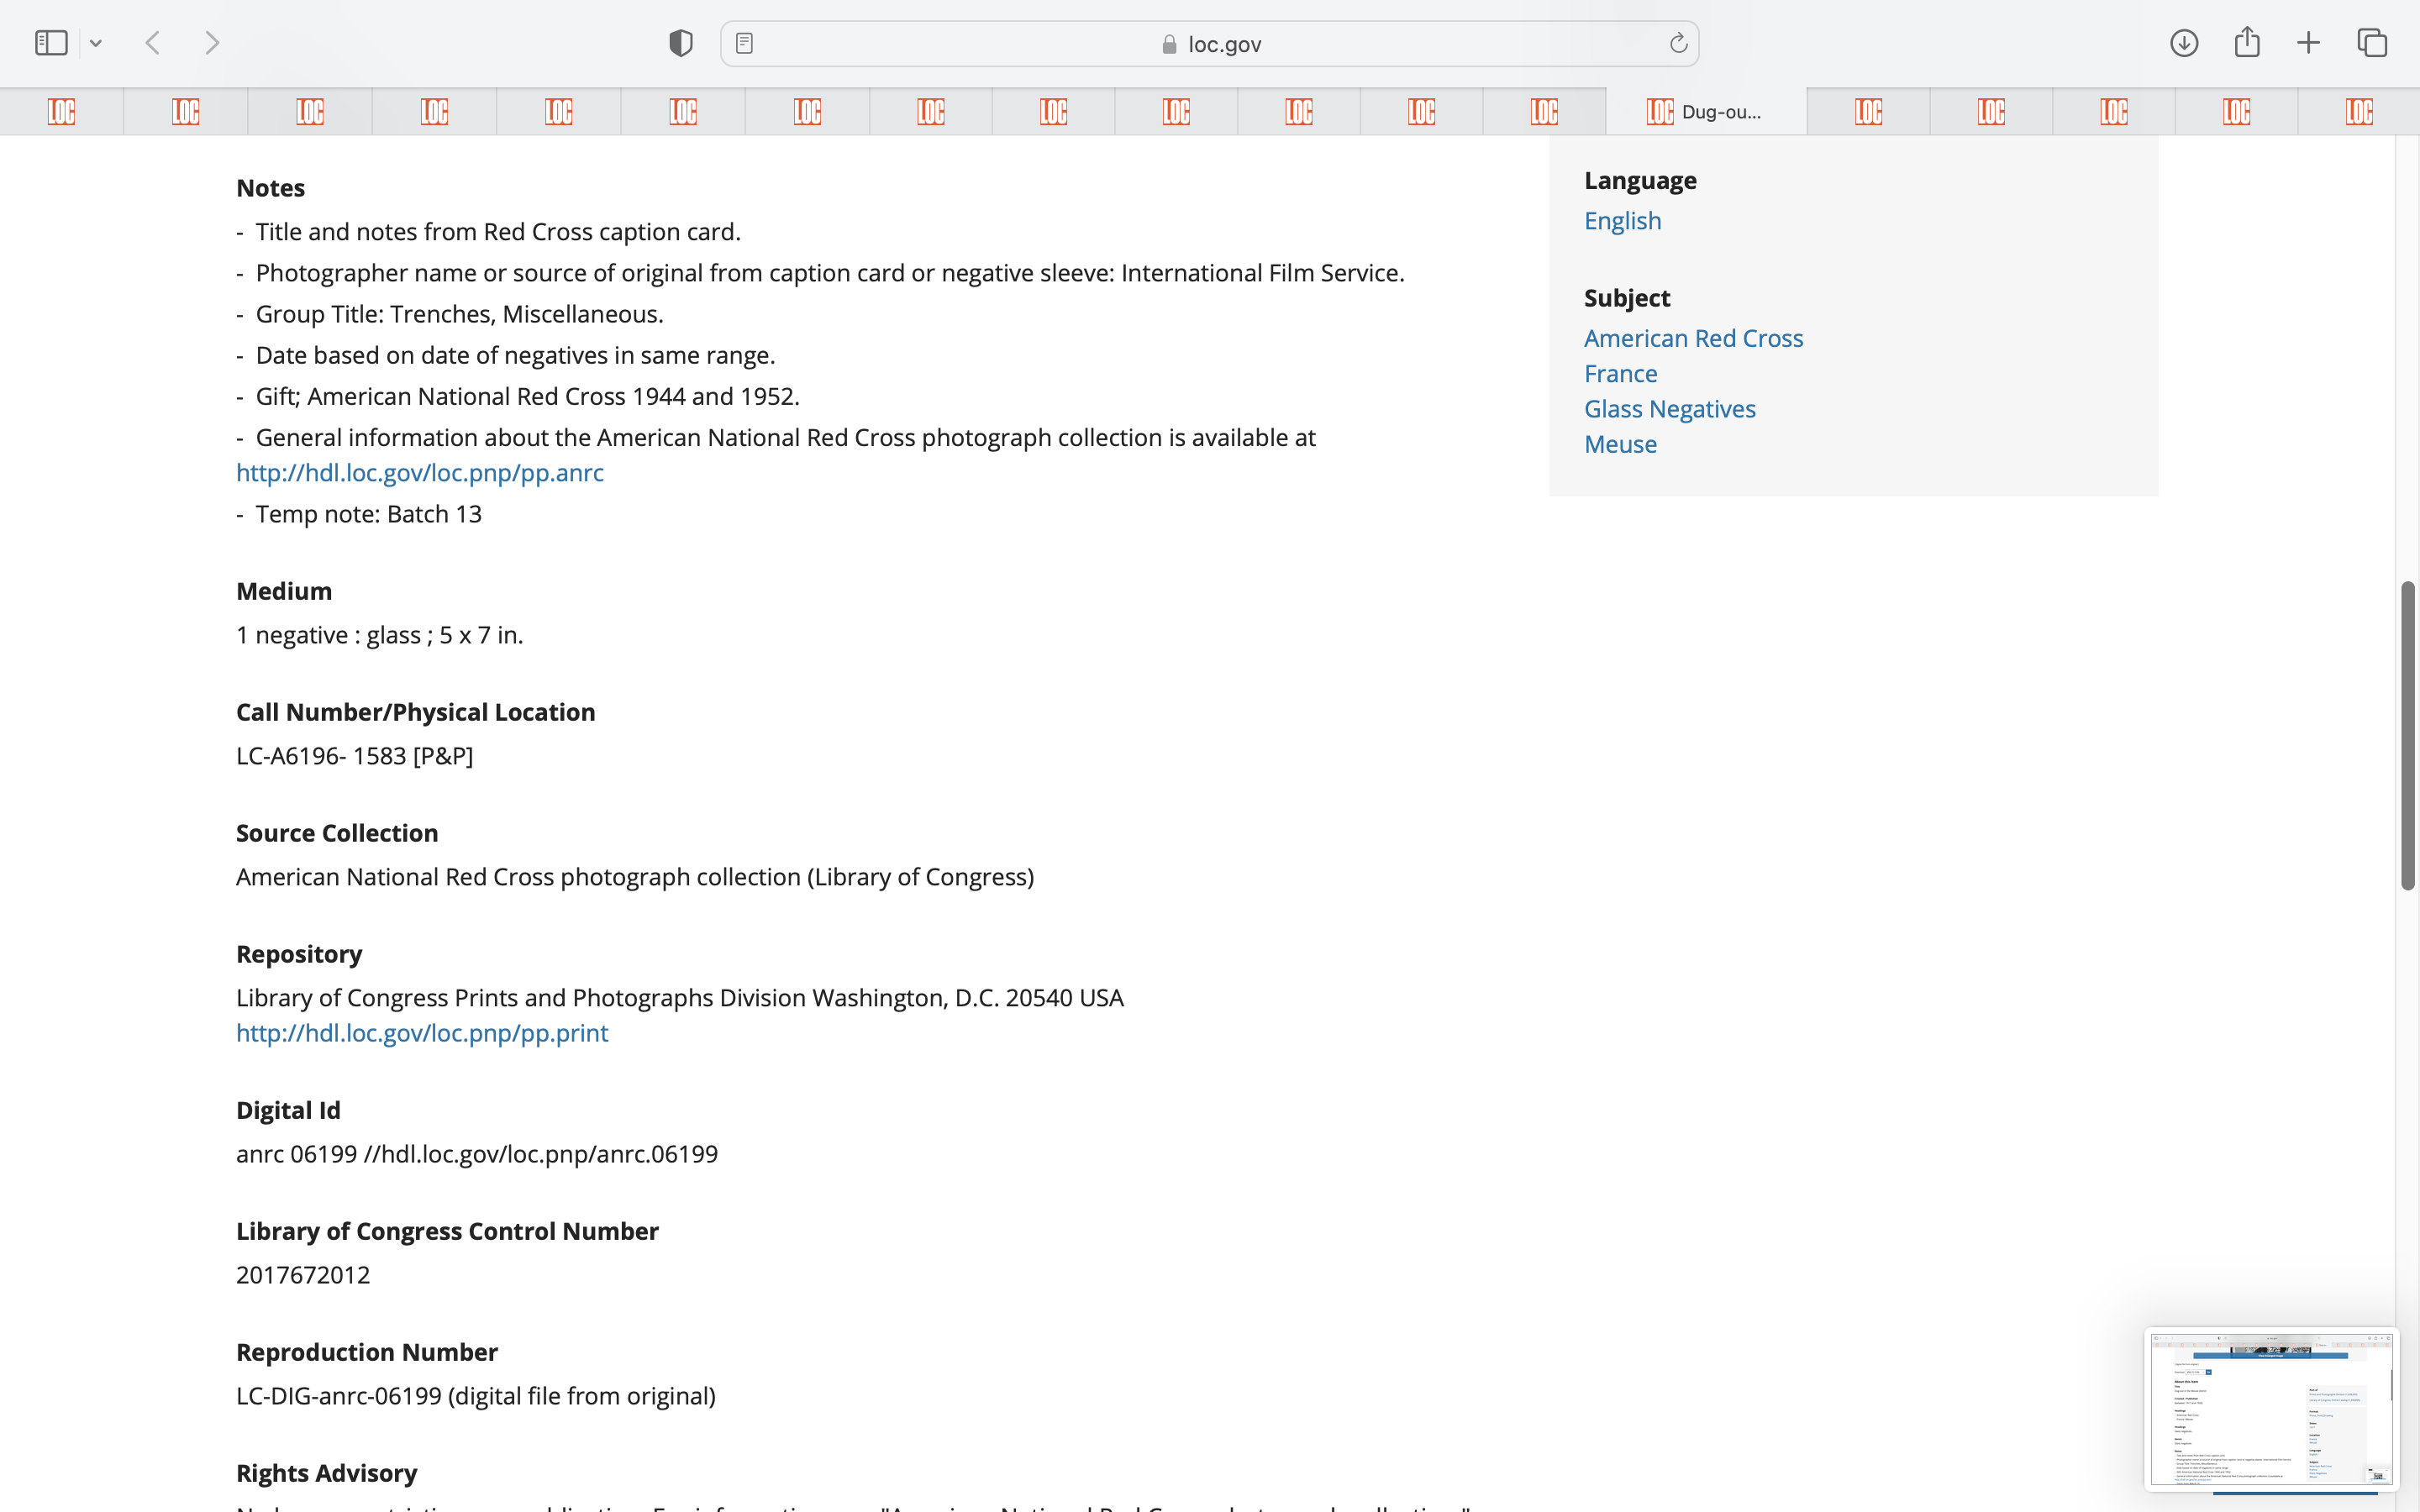Open the pp.print repository link
The width and height of the screenshot is (2420, 1512).
pos(421,1033)
